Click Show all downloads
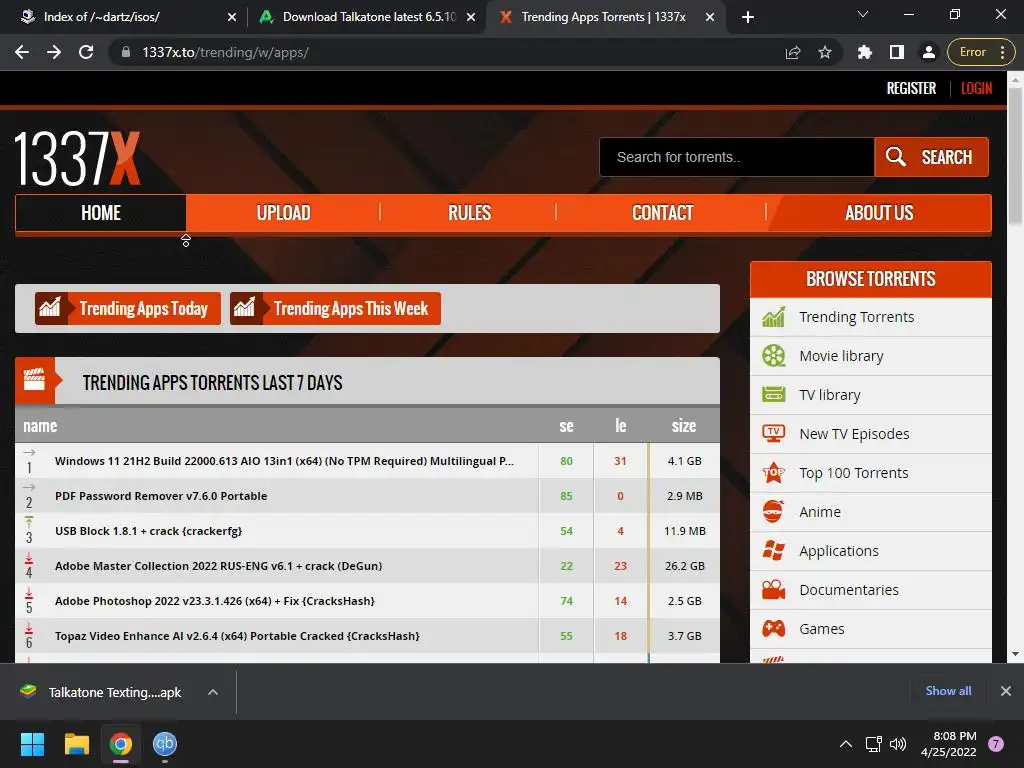Image resolution: width=1024 pixels, height=768 pixels. pyautogui.click(x=948, y=691)
